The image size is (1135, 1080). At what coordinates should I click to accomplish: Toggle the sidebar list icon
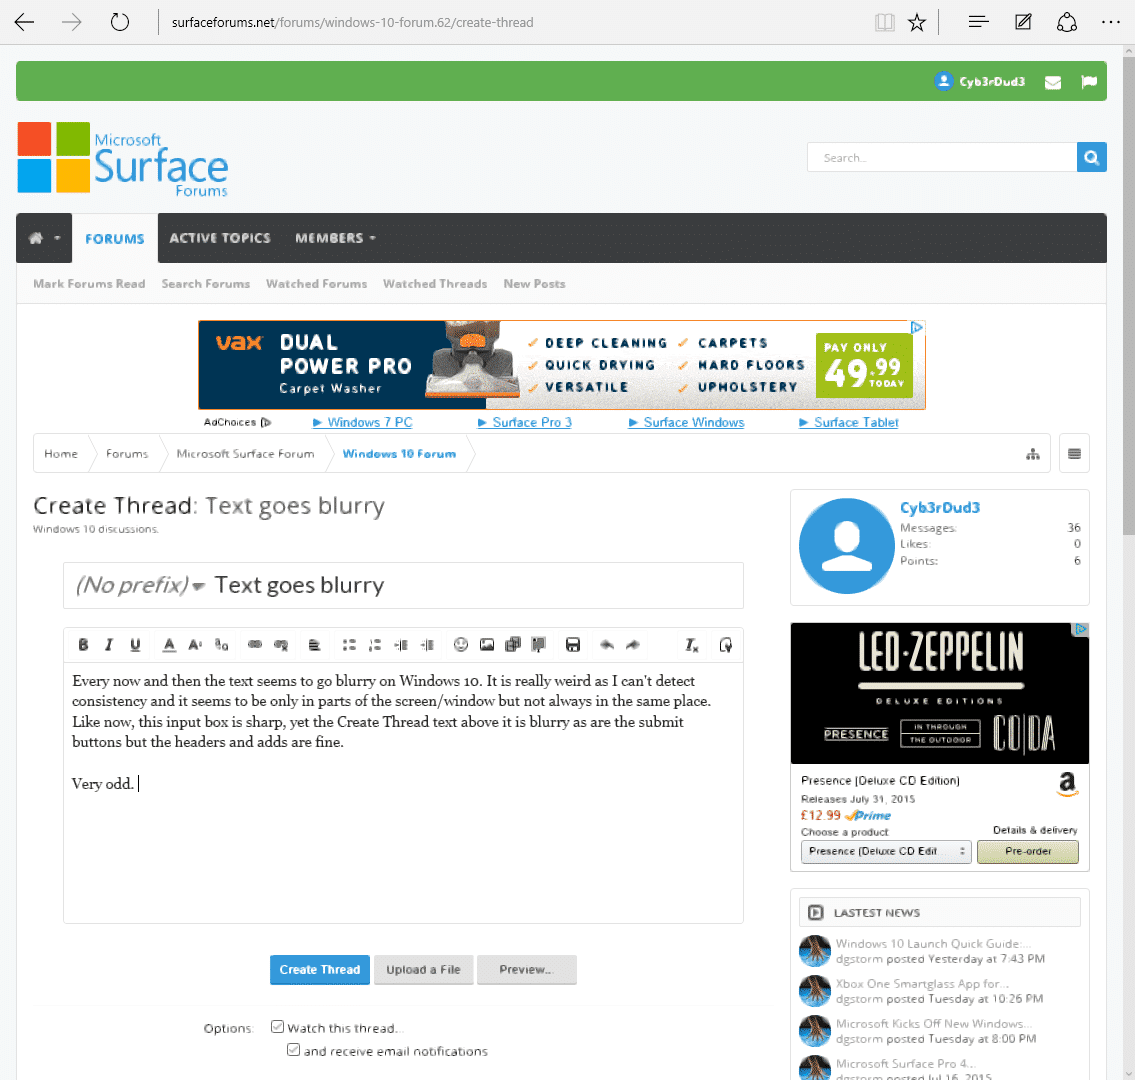(x=1074, y=454)
